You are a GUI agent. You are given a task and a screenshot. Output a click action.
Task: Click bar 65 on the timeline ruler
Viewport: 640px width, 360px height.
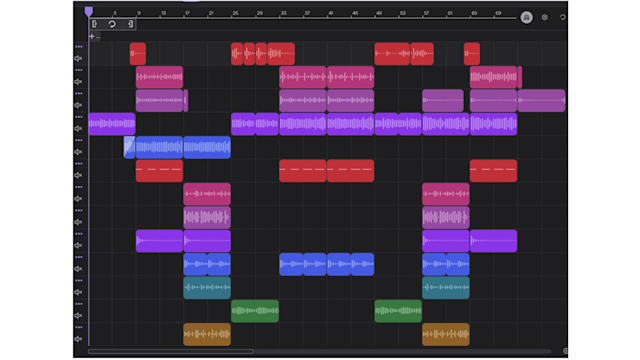pyautogui.click(x=474, y=13)
